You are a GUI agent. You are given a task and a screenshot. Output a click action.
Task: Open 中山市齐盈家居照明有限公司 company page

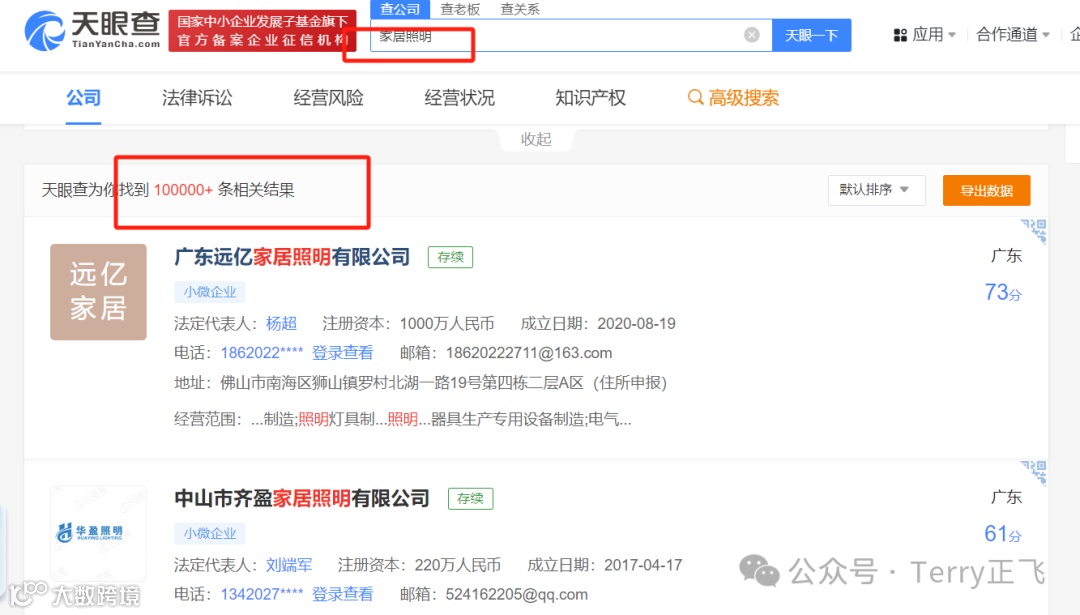coord(302,498)
